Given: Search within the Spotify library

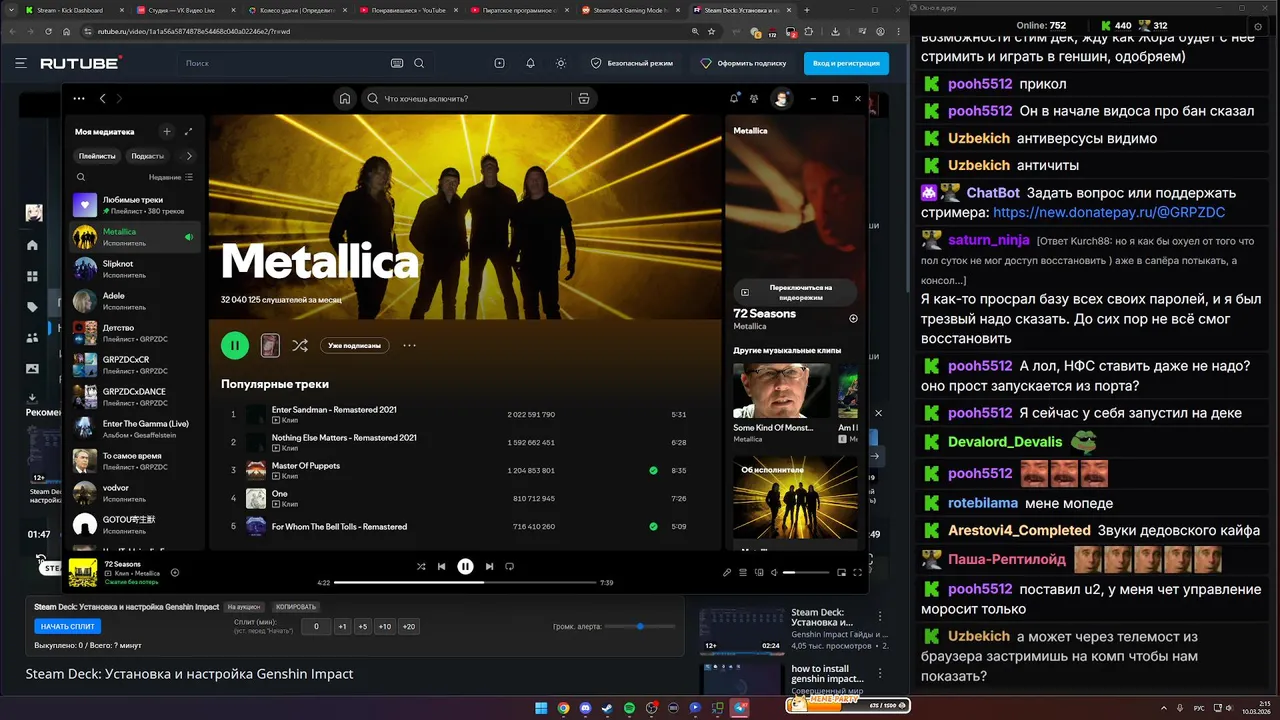Looking at the screenshot, I should click(81, 177).
